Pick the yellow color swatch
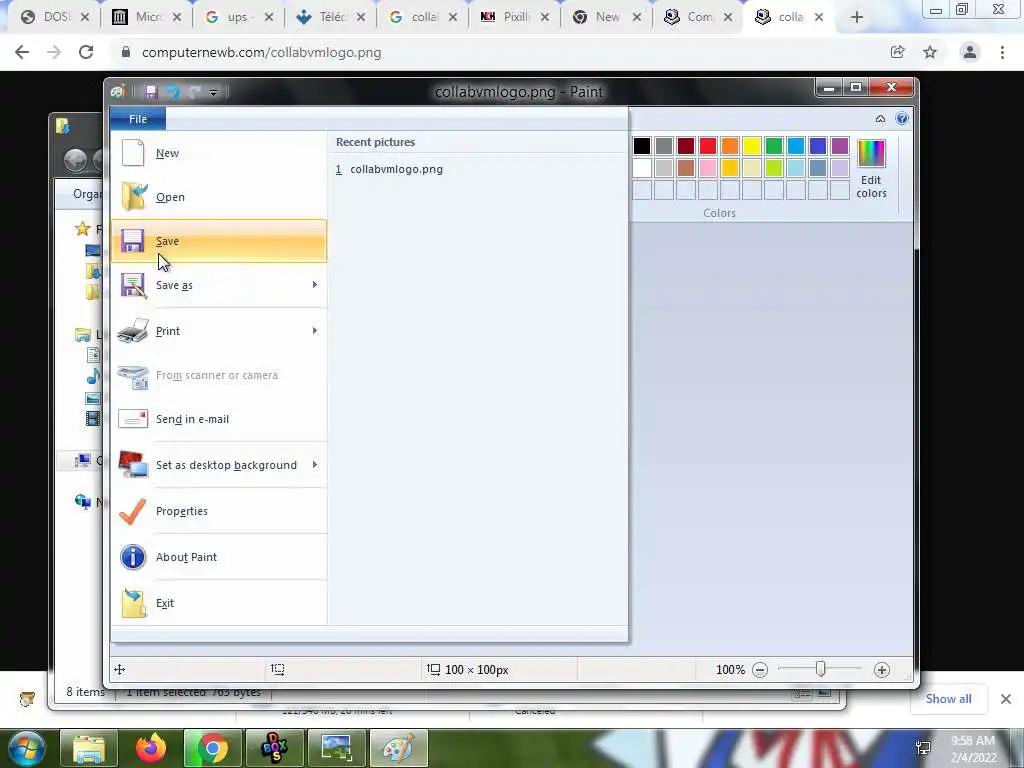This screenshot has width=1024, height=768. point(752,146)
